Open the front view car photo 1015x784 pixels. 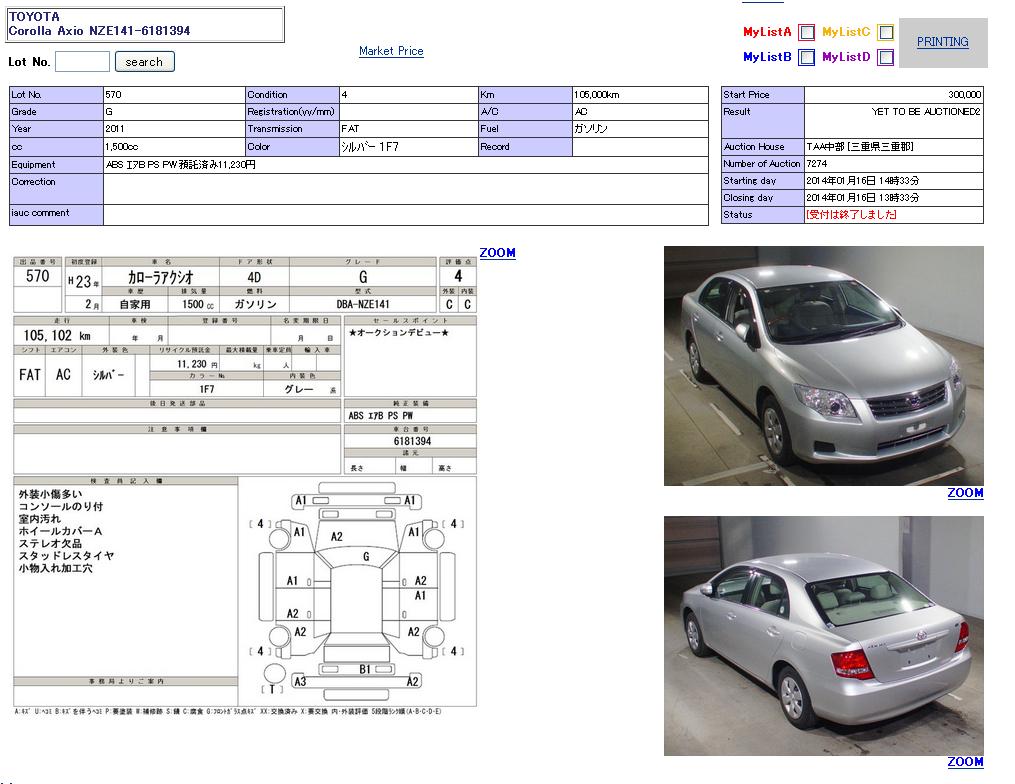coord(823,366)
